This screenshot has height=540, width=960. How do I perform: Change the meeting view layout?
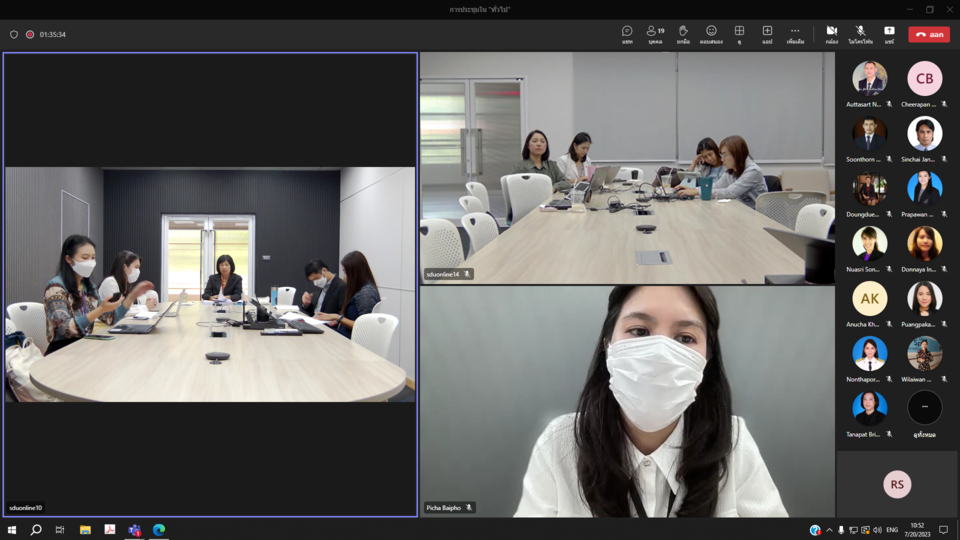(739, 34)
